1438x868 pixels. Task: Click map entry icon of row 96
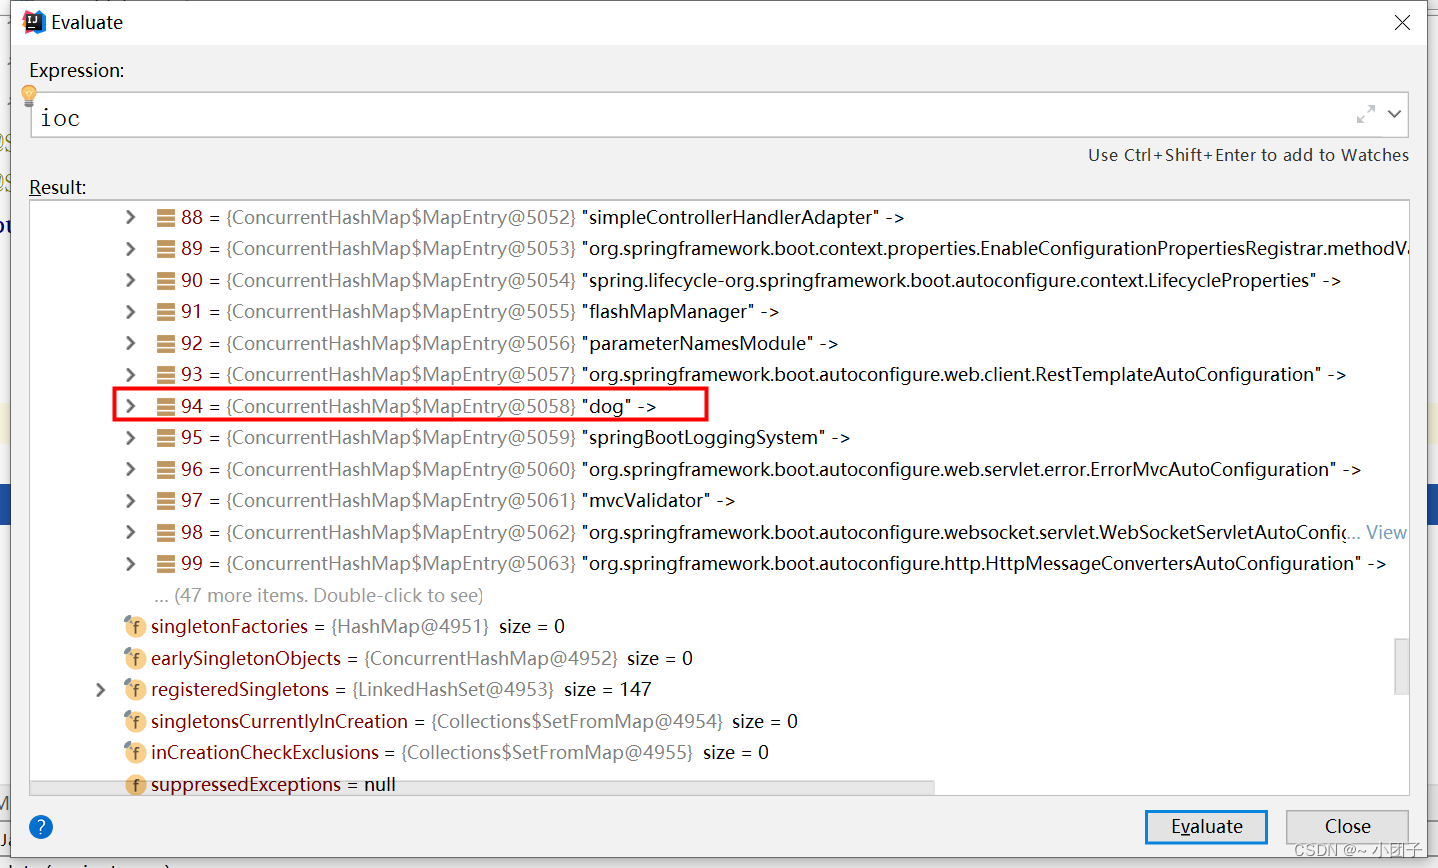(166, 469)
